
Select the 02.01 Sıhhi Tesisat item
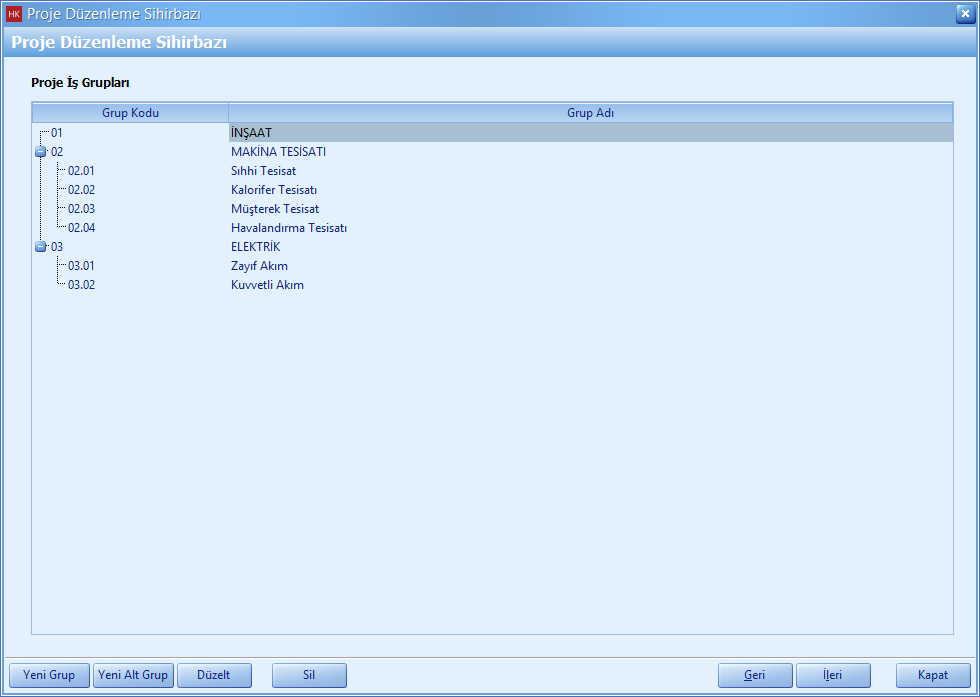[263, 171]
